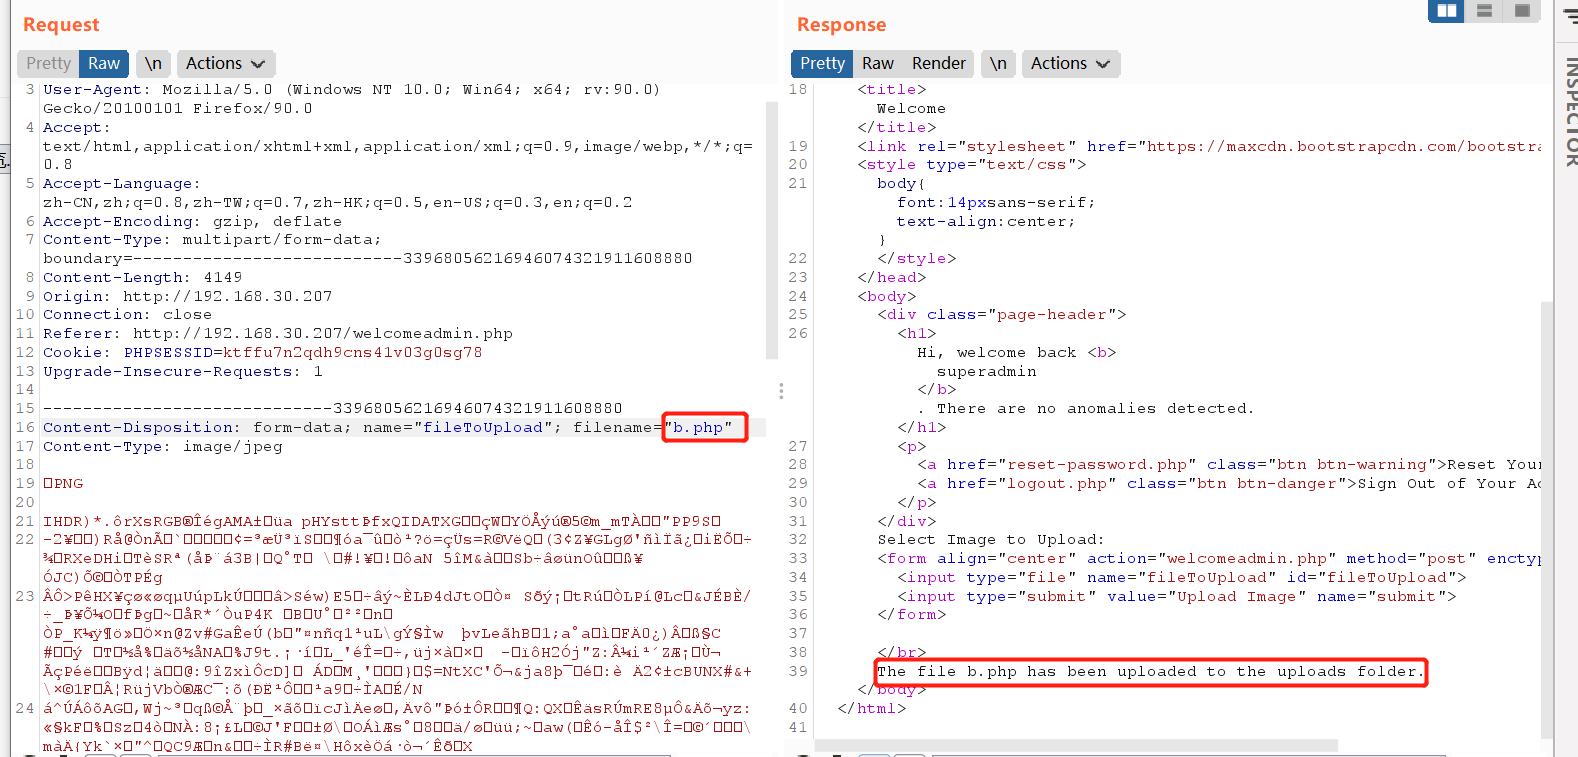
Task: Select the Render tab in Response
Action: pos(939,63)
